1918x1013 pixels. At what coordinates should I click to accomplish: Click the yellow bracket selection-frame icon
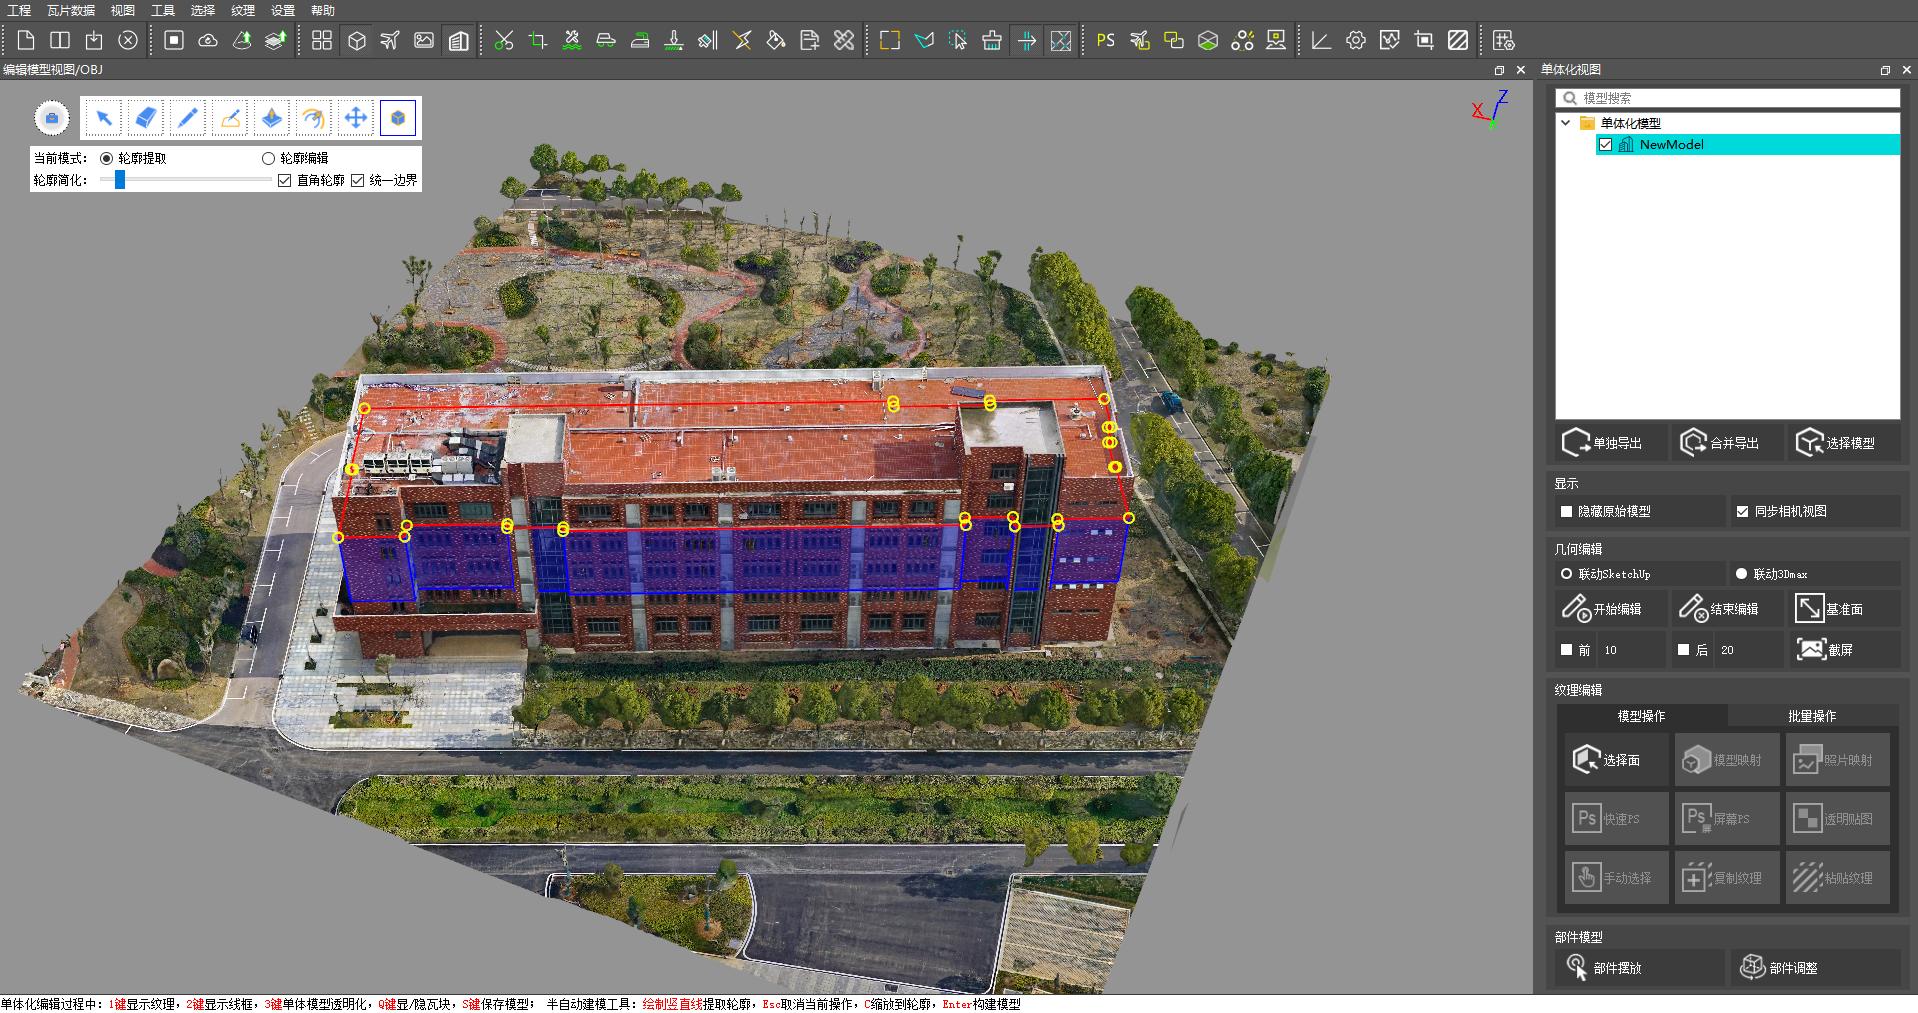(889, 40)
